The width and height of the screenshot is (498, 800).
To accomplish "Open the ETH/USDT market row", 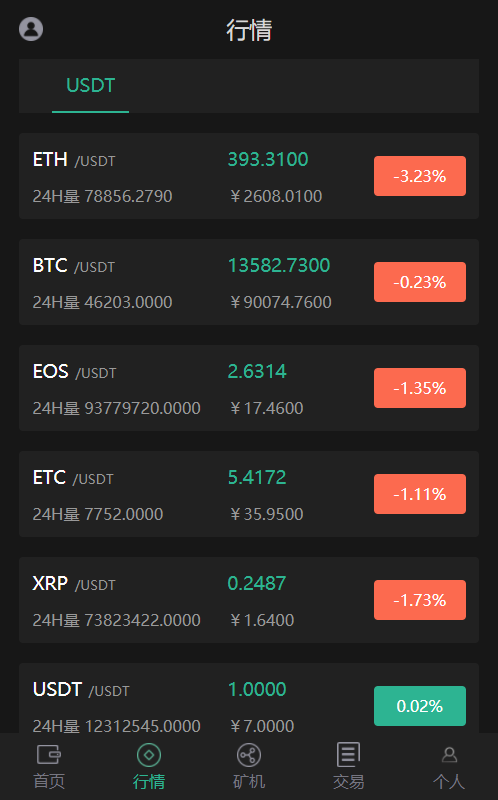I will [249, 176].
